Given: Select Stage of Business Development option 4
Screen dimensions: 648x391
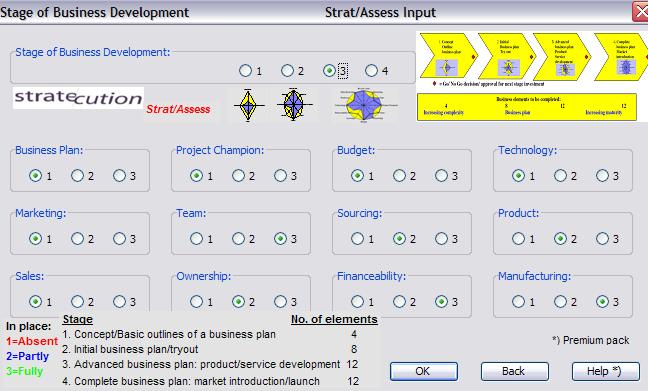Looking at the screenshot, I should 372,71.
